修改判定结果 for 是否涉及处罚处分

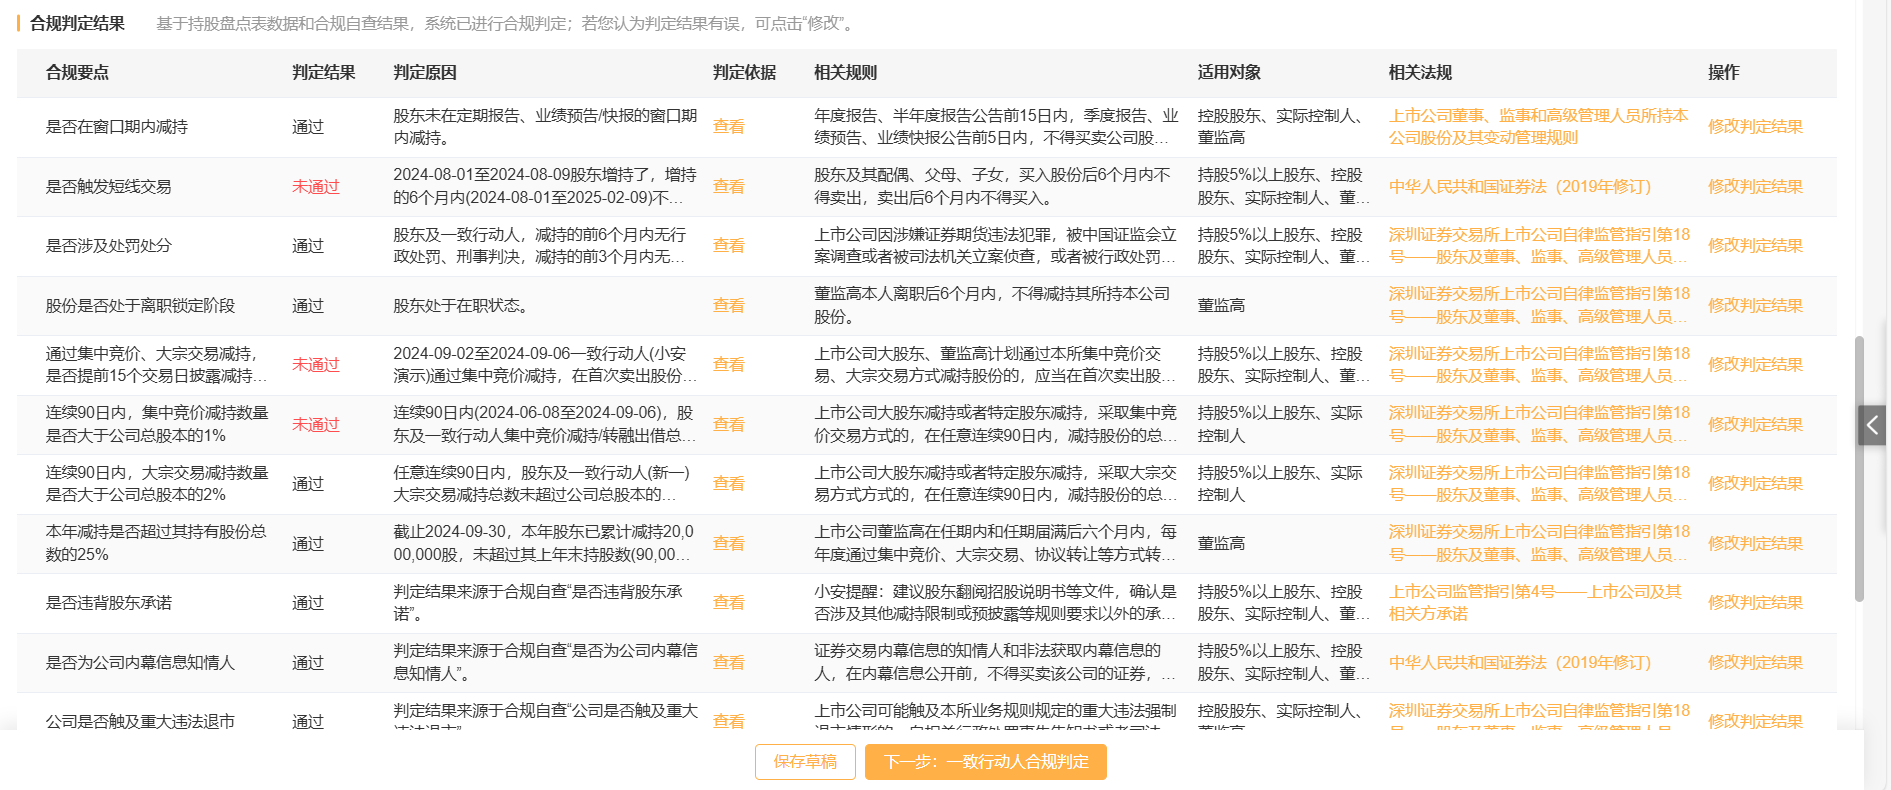[x=1755, y=246]
